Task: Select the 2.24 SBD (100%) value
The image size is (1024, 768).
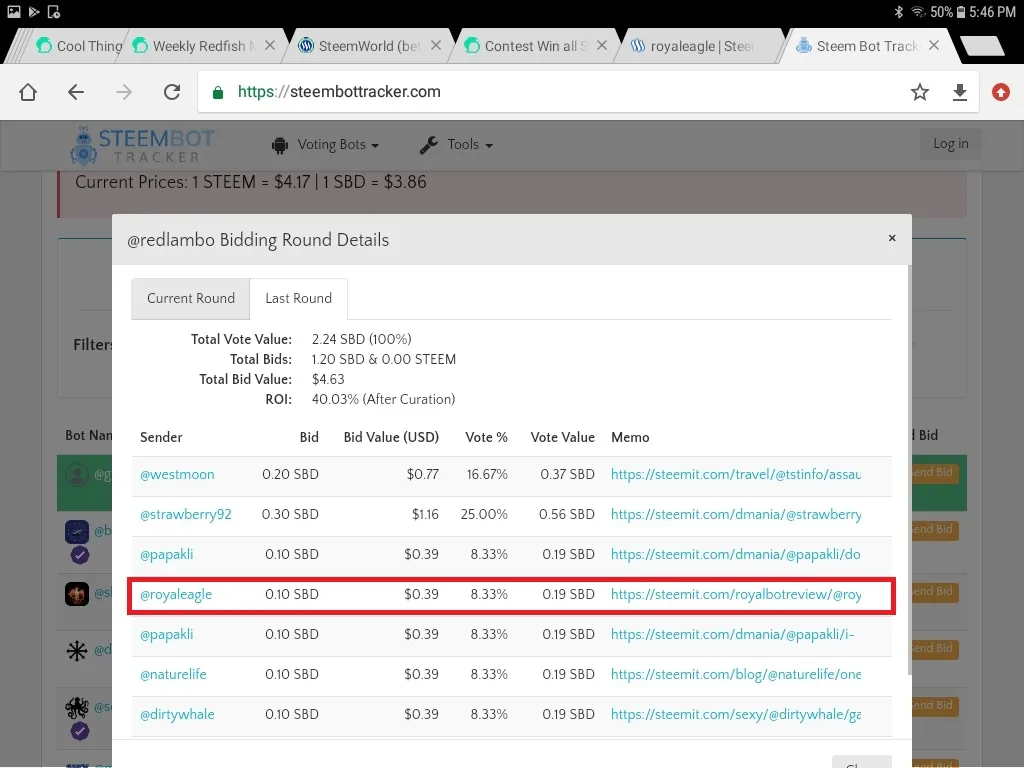Action: (362, 340)
